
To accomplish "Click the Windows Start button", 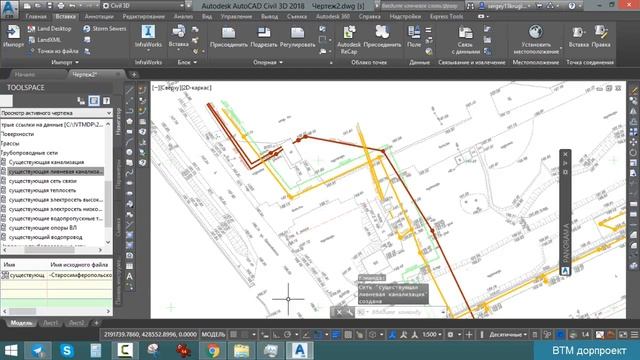I will coord(11,351).
